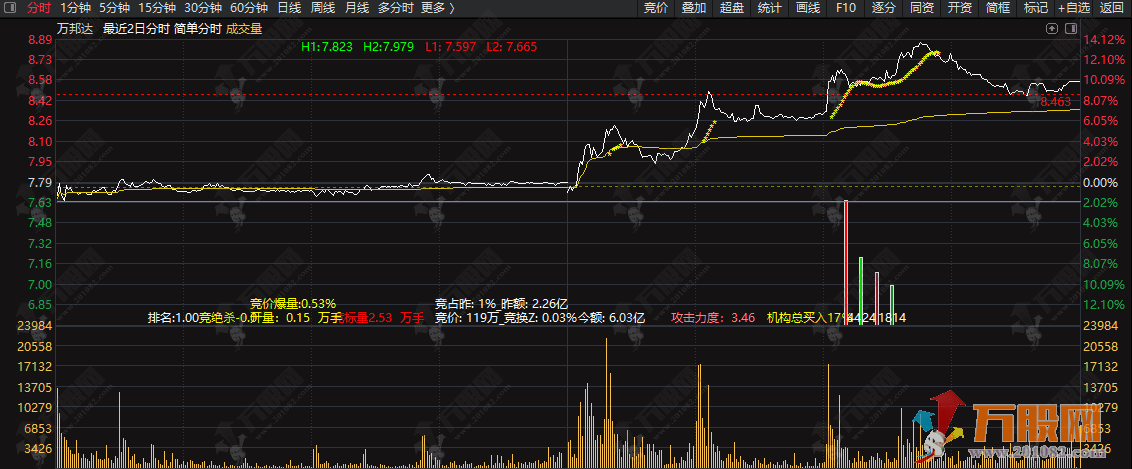
Task: Activate the 画线 drawing tool button
Action: click(x=808, y=8)
